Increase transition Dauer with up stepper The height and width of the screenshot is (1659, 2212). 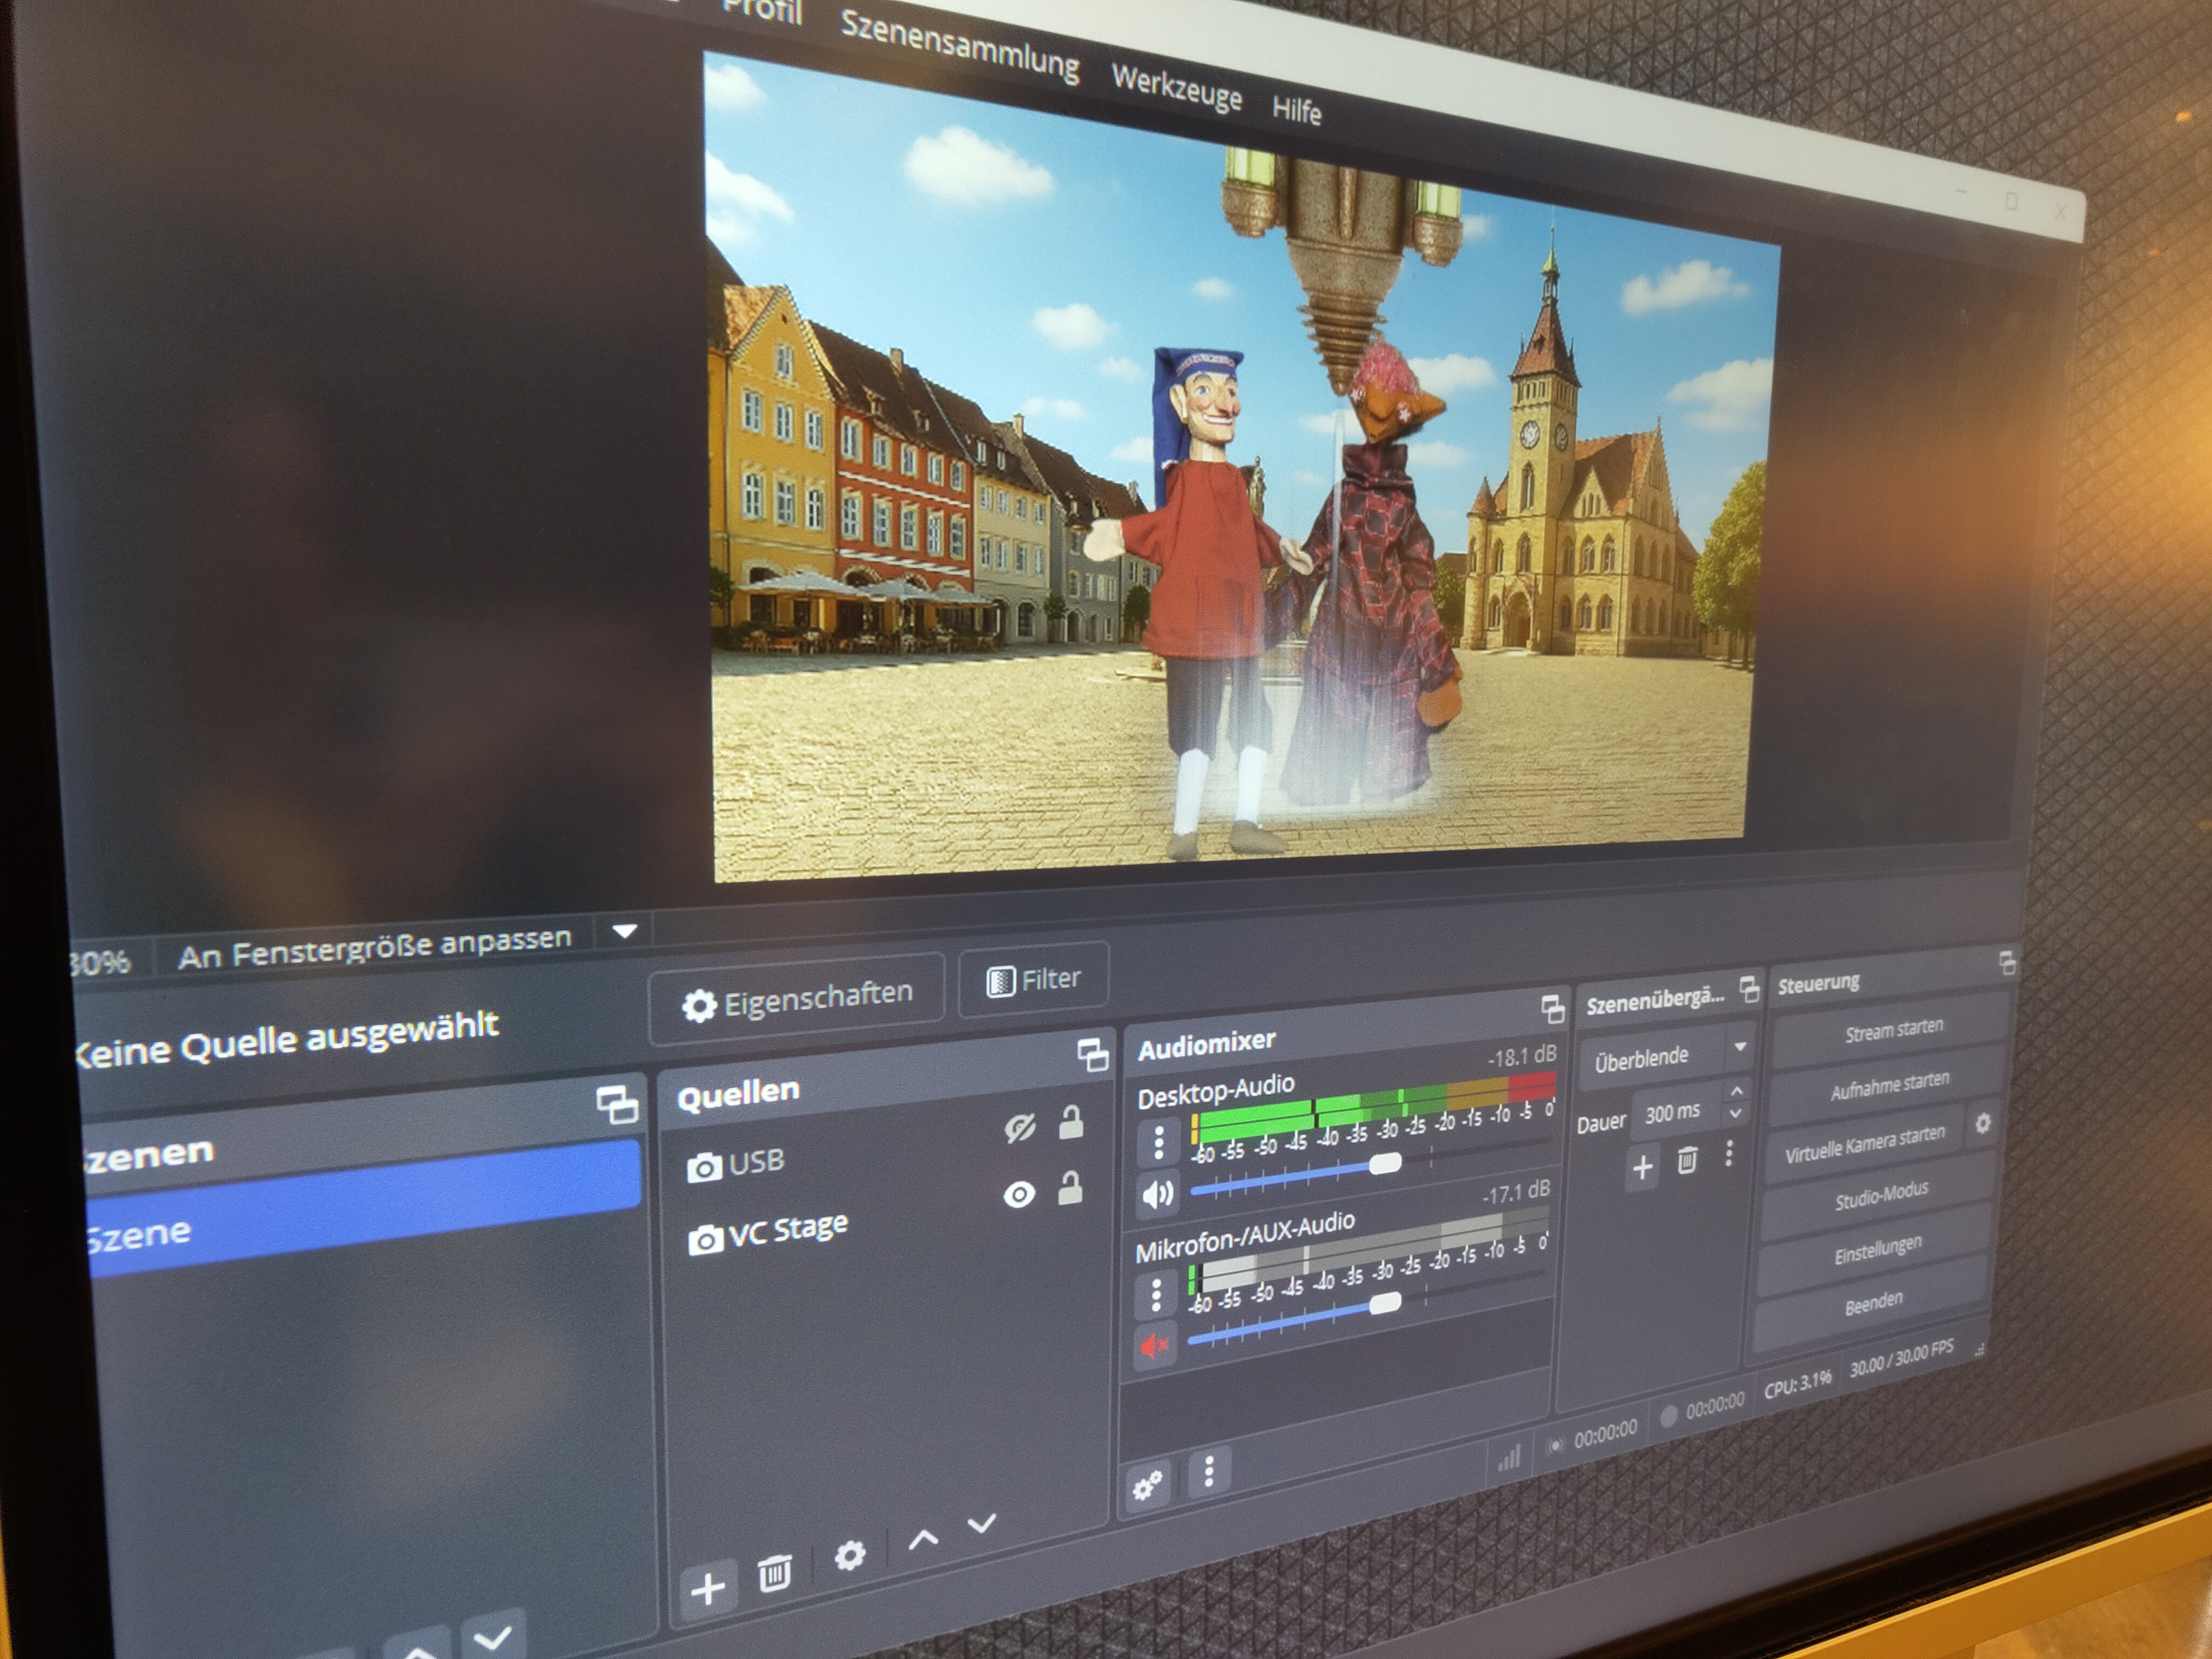point(1736,1092)
